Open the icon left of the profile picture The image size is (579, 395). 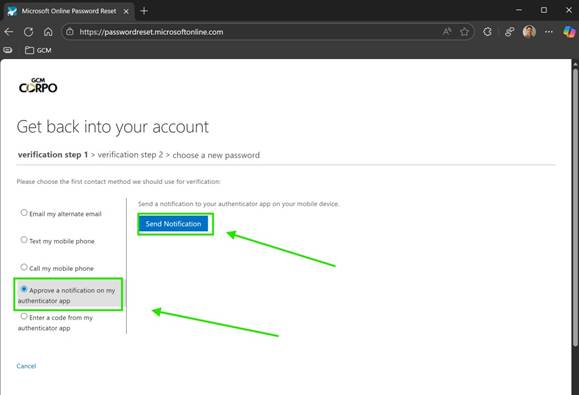[510, 32]
